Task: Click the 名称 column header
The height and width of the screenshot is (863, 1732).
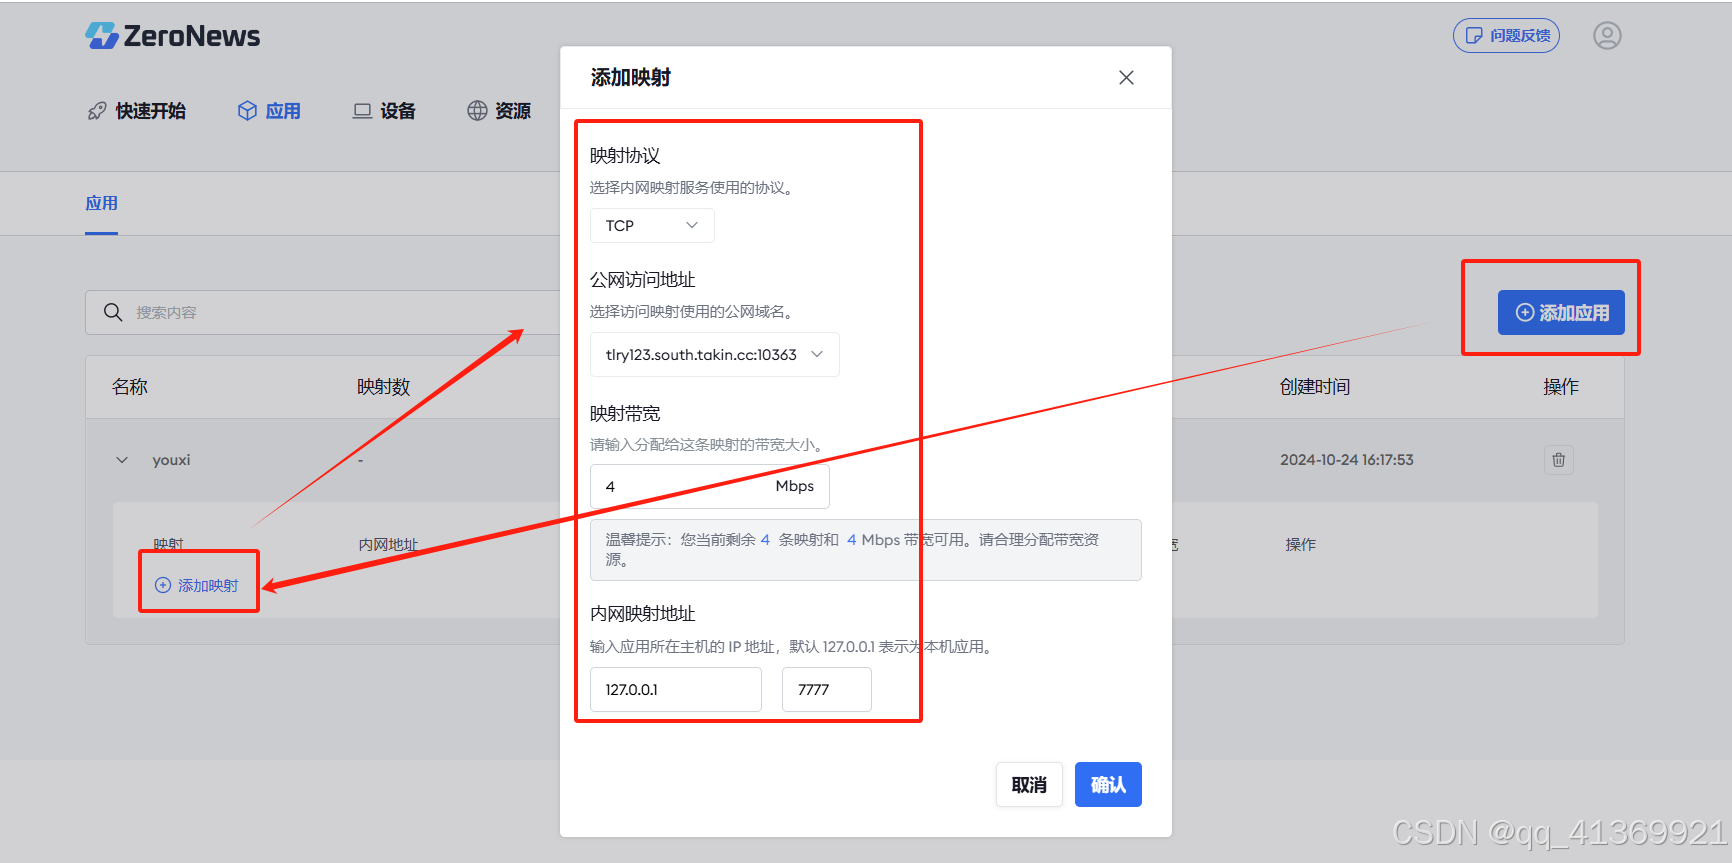Action: pos(130,387)
